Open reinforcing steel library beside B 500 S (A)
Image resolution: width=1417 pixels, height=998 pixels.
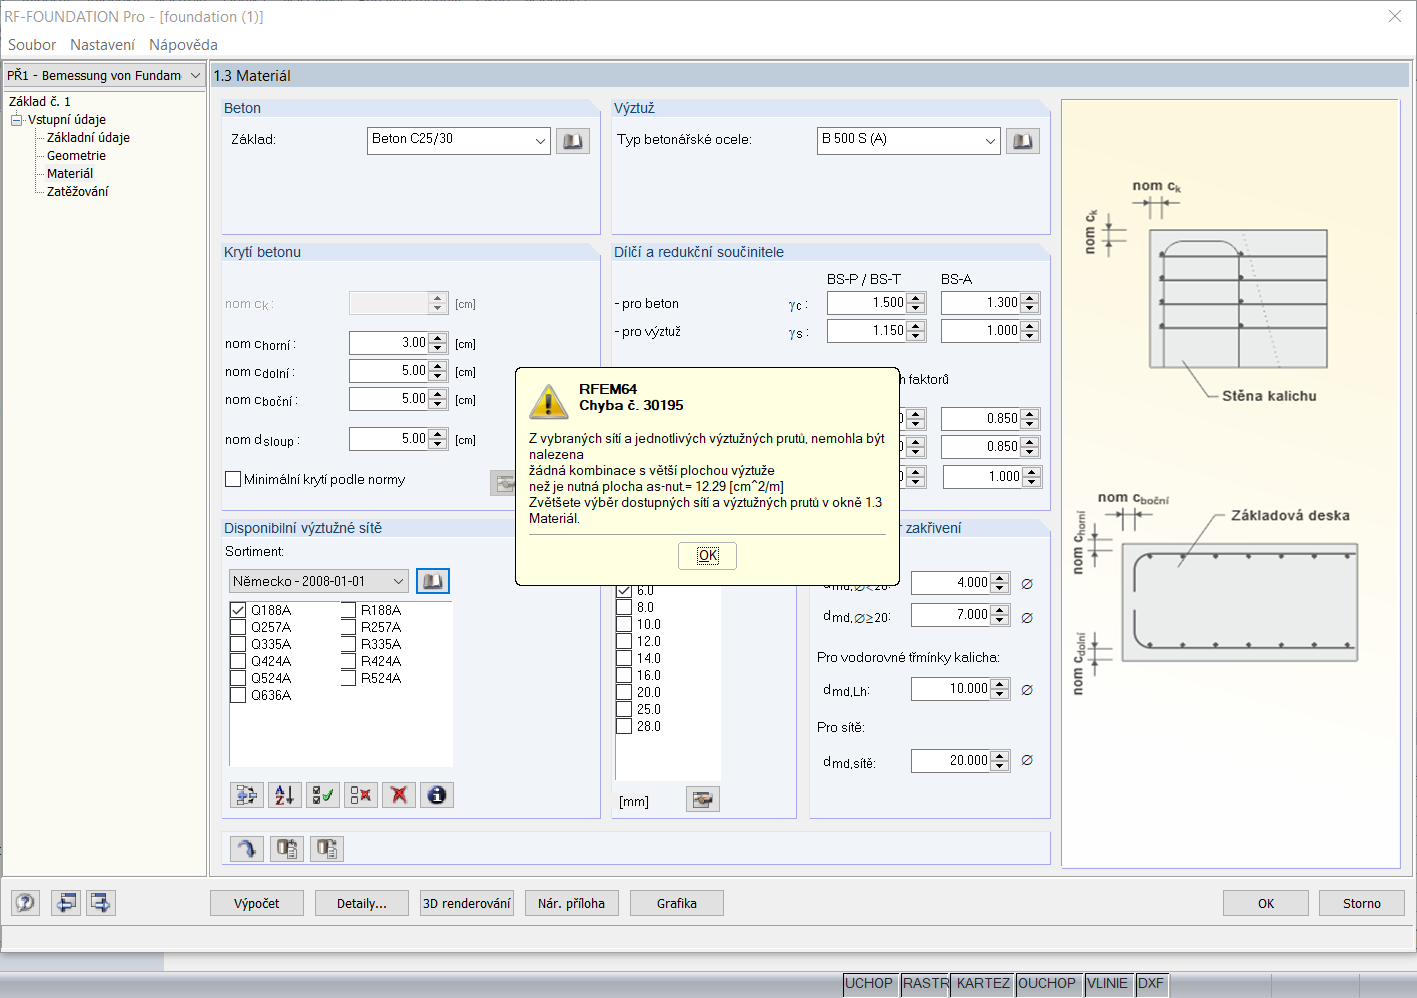click(1023, 141)
